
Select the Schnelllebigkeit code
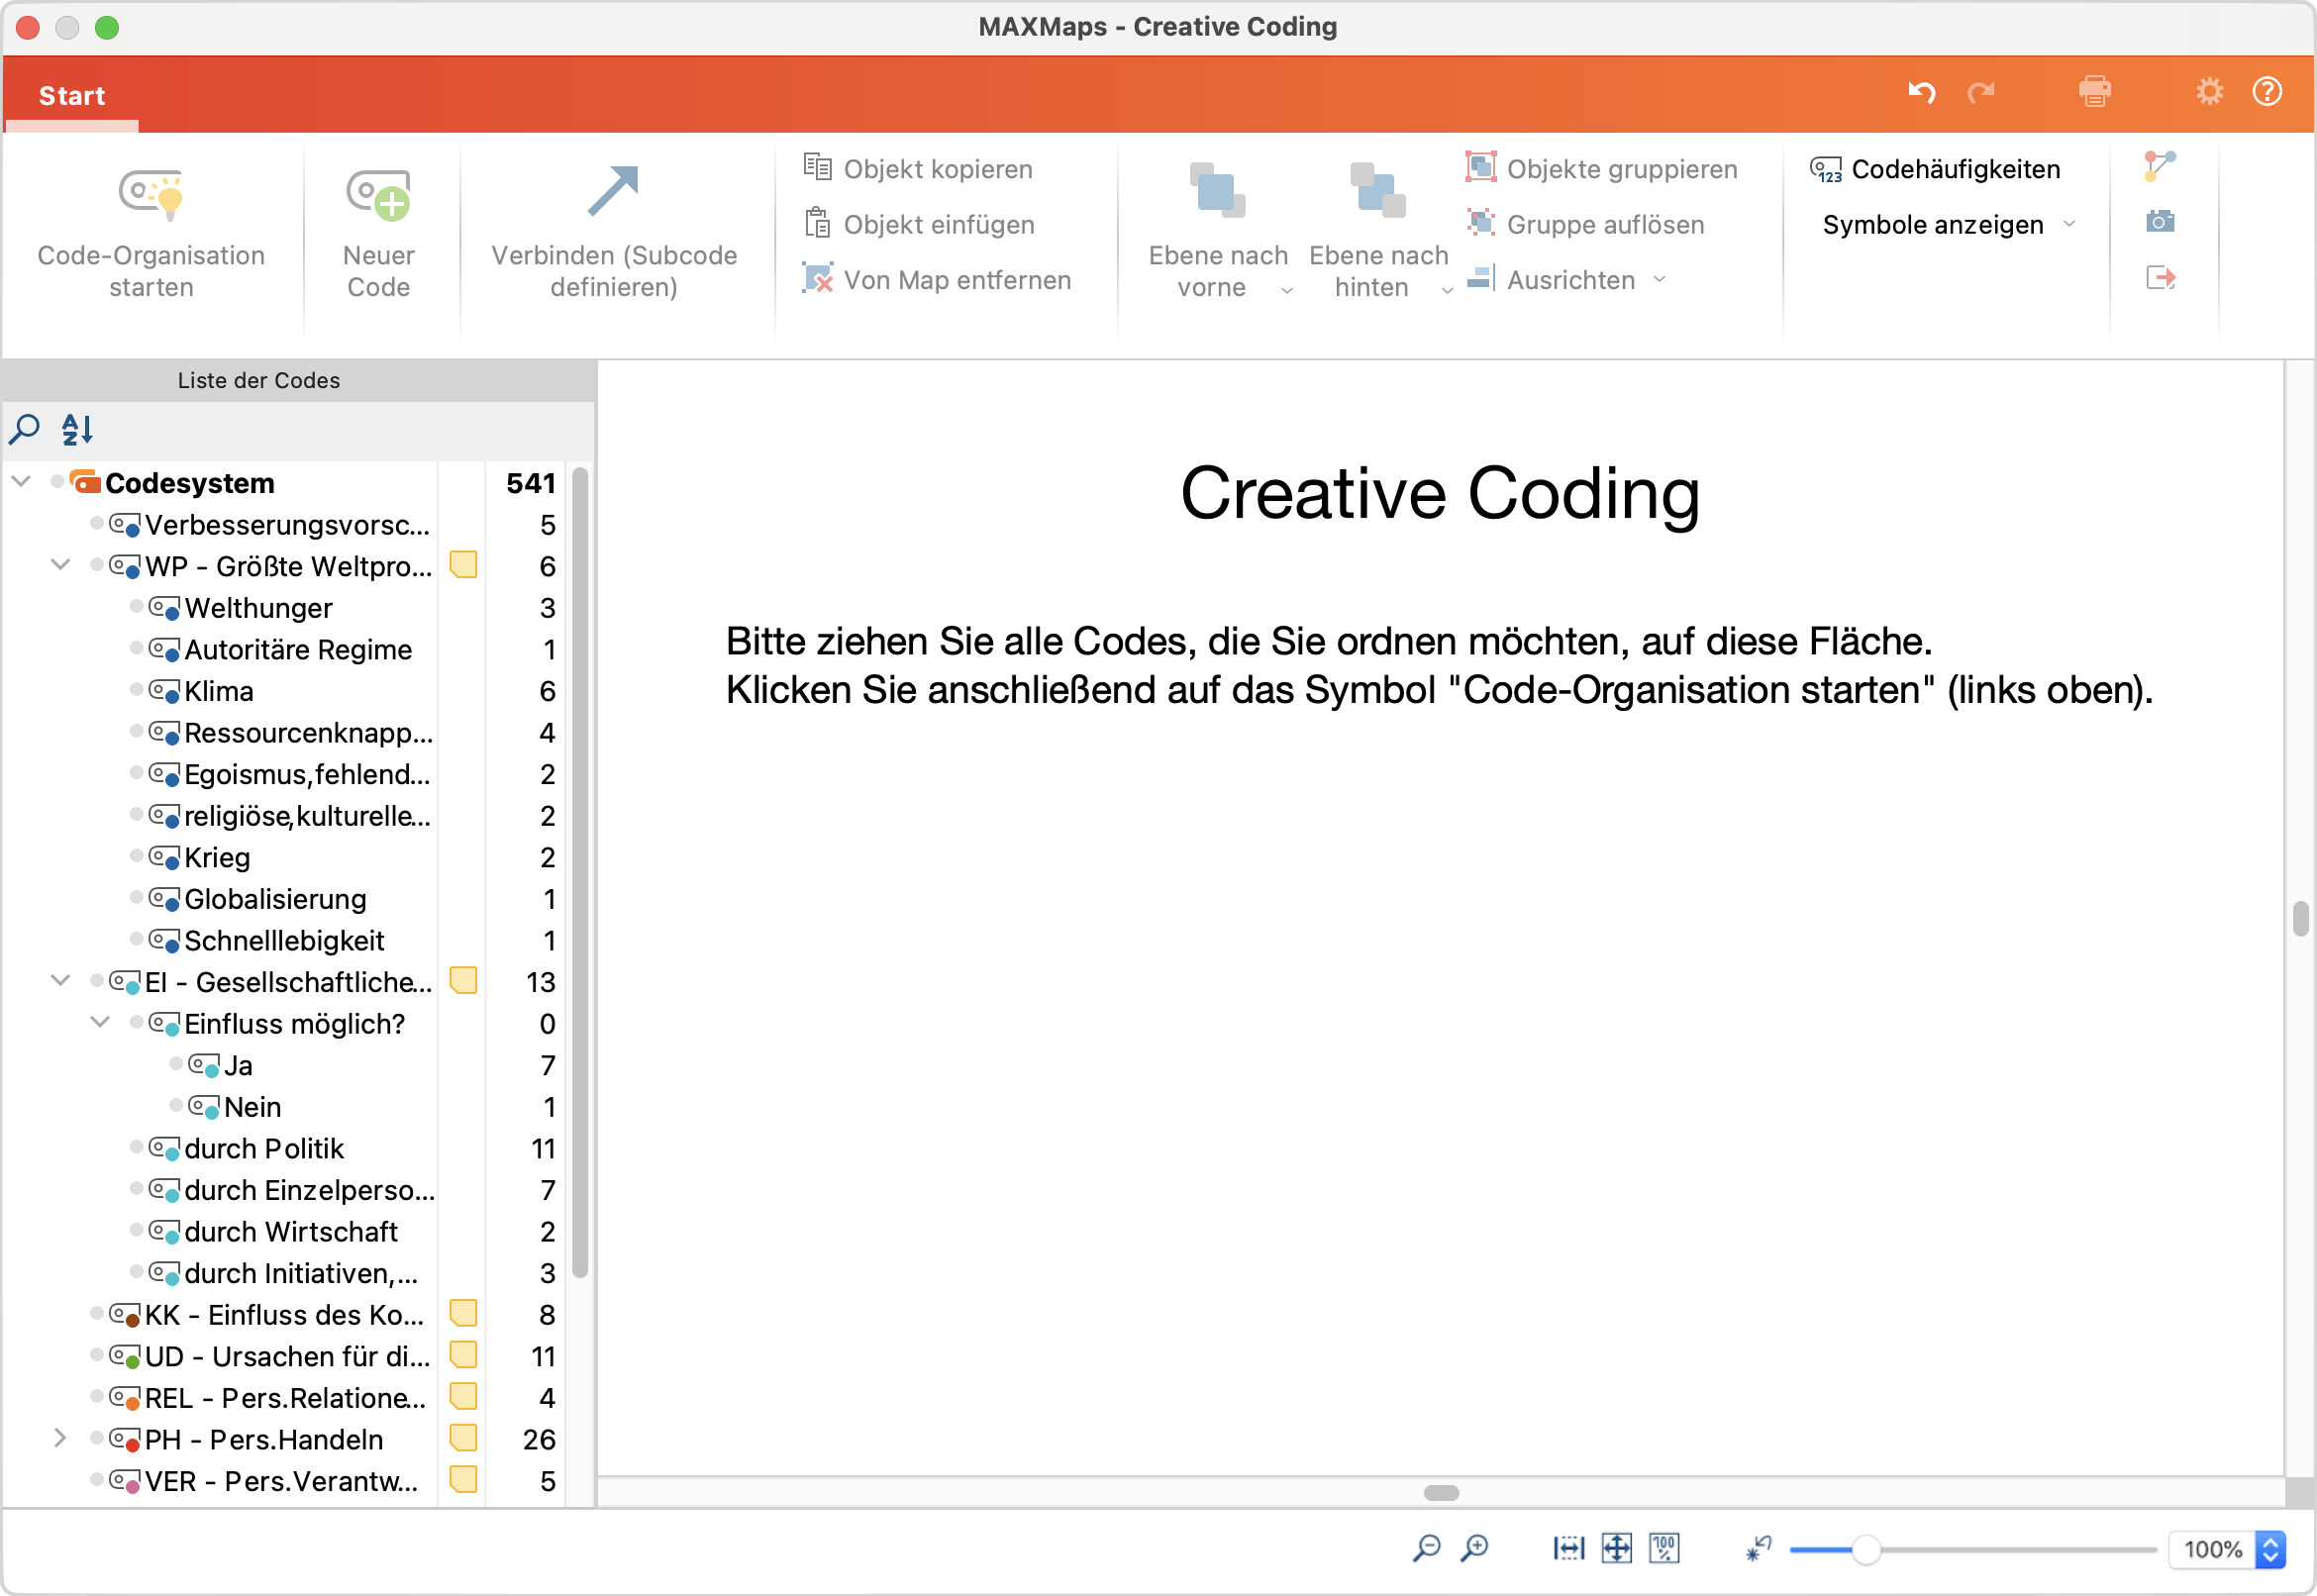(284, 941)
